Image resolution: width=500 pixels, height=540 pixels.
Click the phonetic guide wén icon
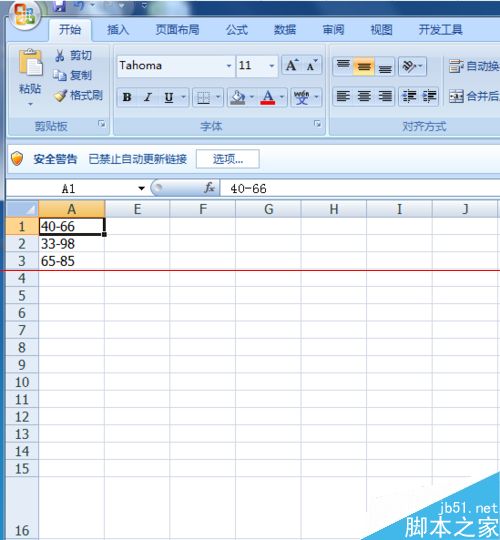point(302,97)
